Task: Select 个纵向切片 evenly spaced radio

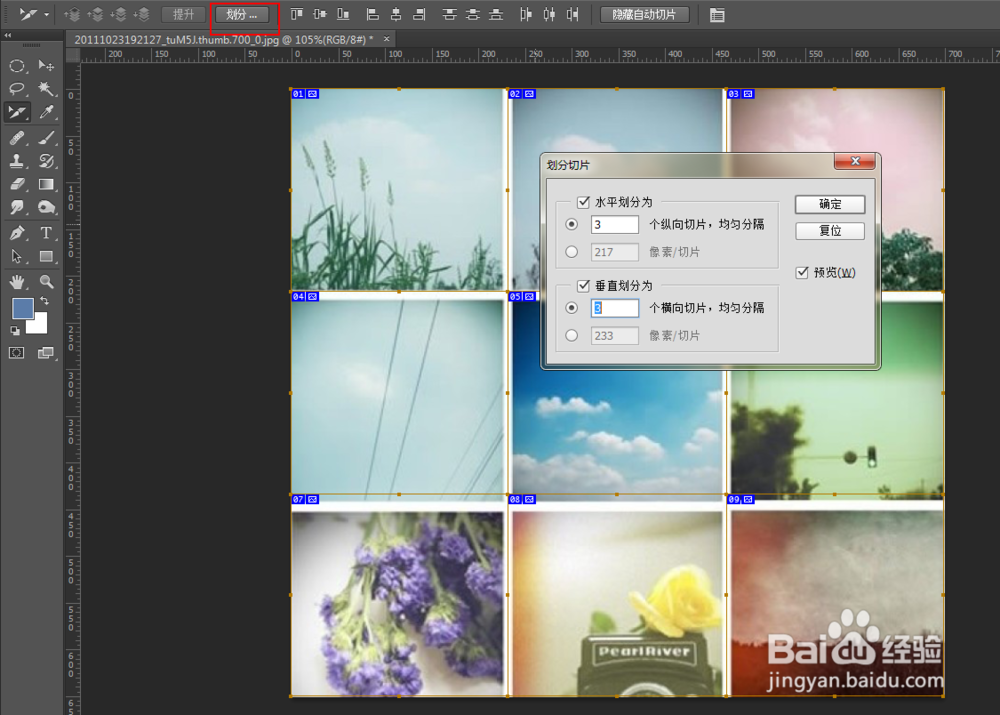Action: [x=571, y=224]
